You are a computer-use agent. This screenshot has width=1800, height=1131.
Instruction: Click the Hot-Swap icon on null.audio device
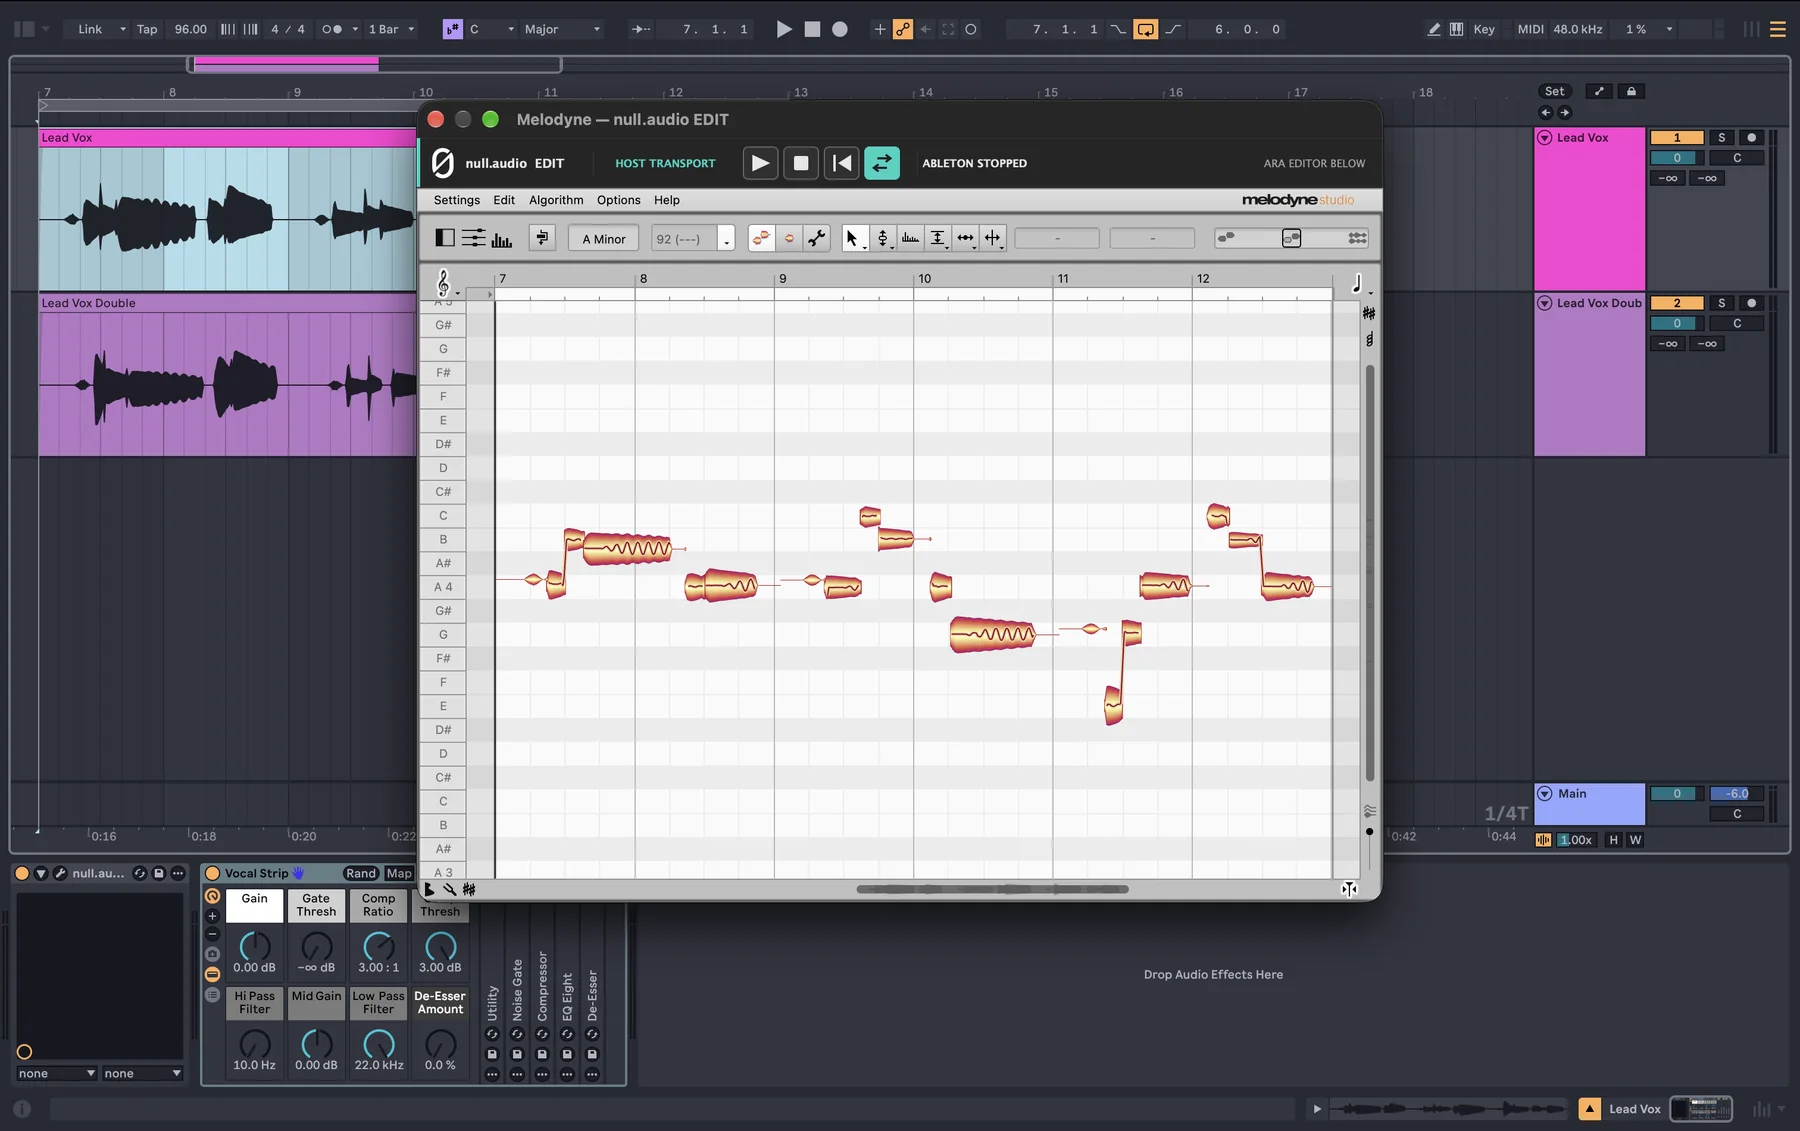coord(140,873)
